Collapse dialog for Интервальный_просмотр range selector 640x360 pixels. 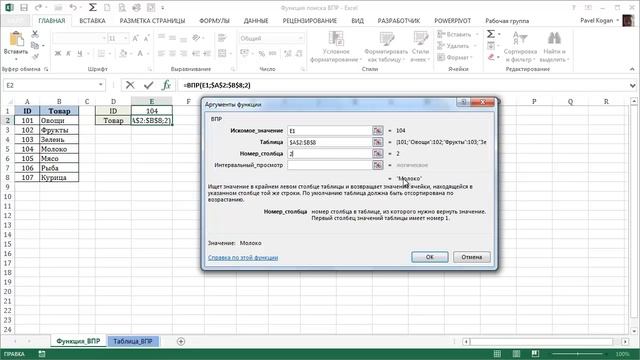[x=378, y=165]
